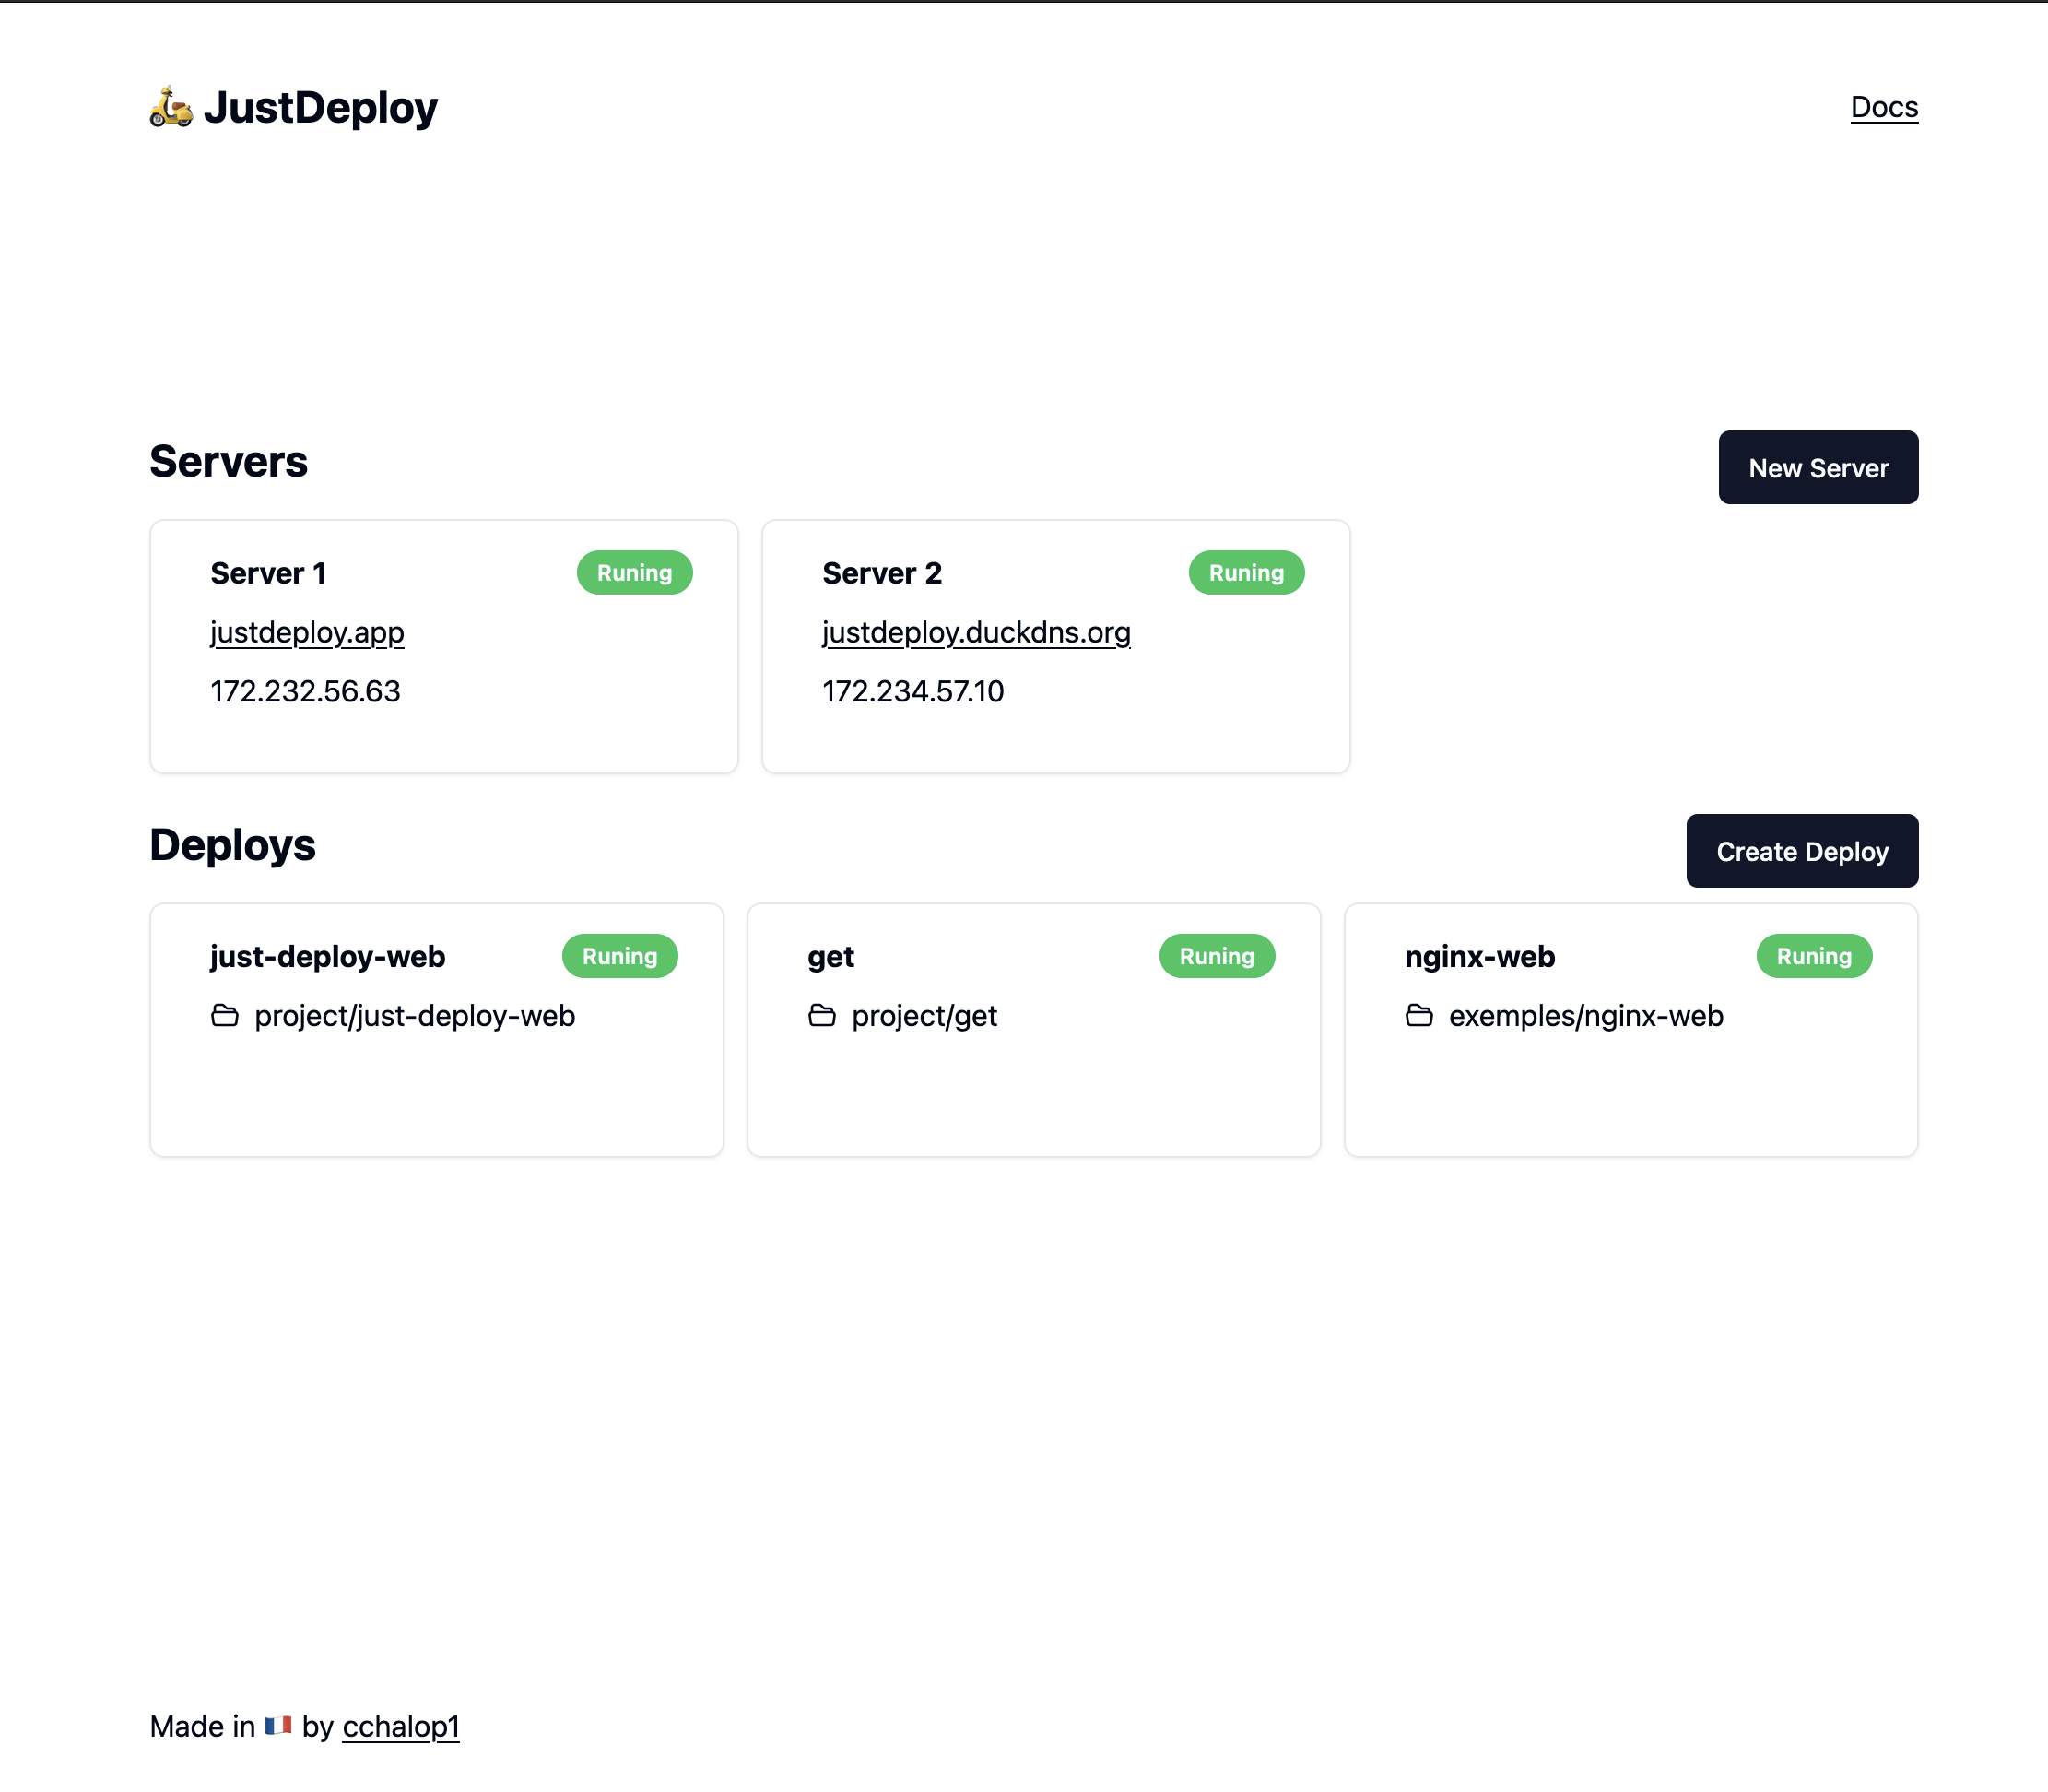Click folder icon beside exemples/nginx-web

tap(1419, 1016)
